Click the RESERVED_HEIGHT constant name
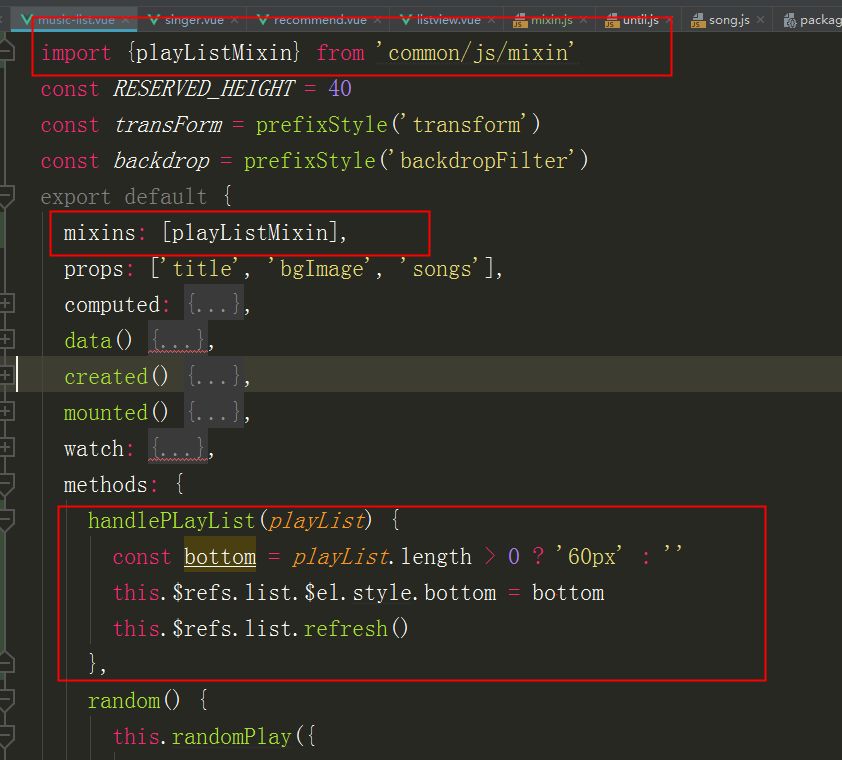This screenshot has width=842, height=760. point(204,89)
